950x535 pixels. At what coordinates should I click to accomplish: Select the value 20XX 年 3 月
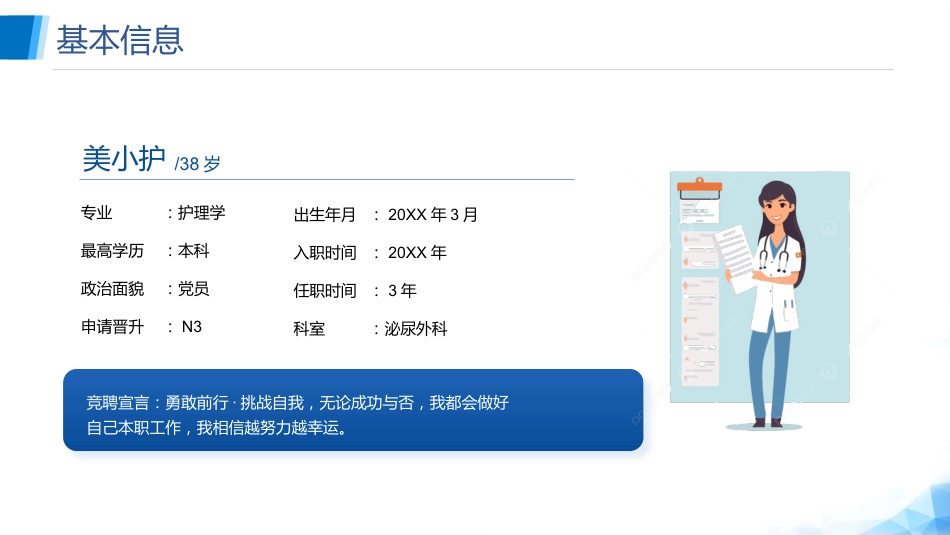[x=433, y=214]
